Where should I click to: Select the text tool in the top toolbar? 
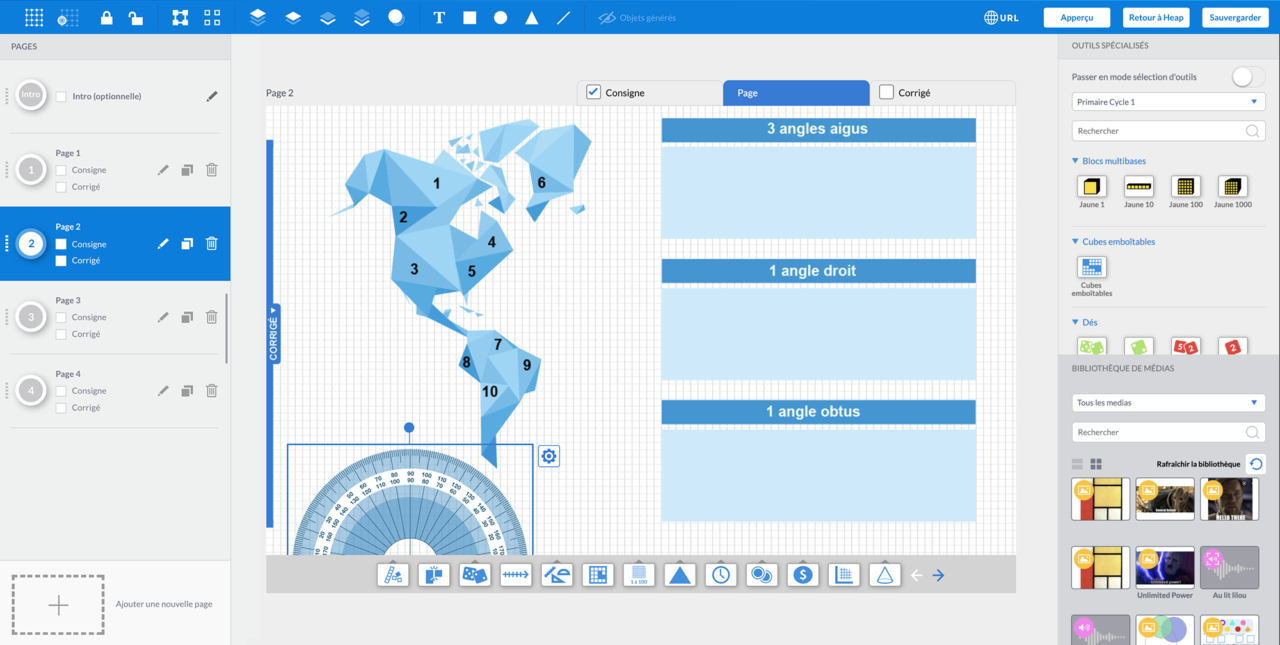[x=438, y=18]
